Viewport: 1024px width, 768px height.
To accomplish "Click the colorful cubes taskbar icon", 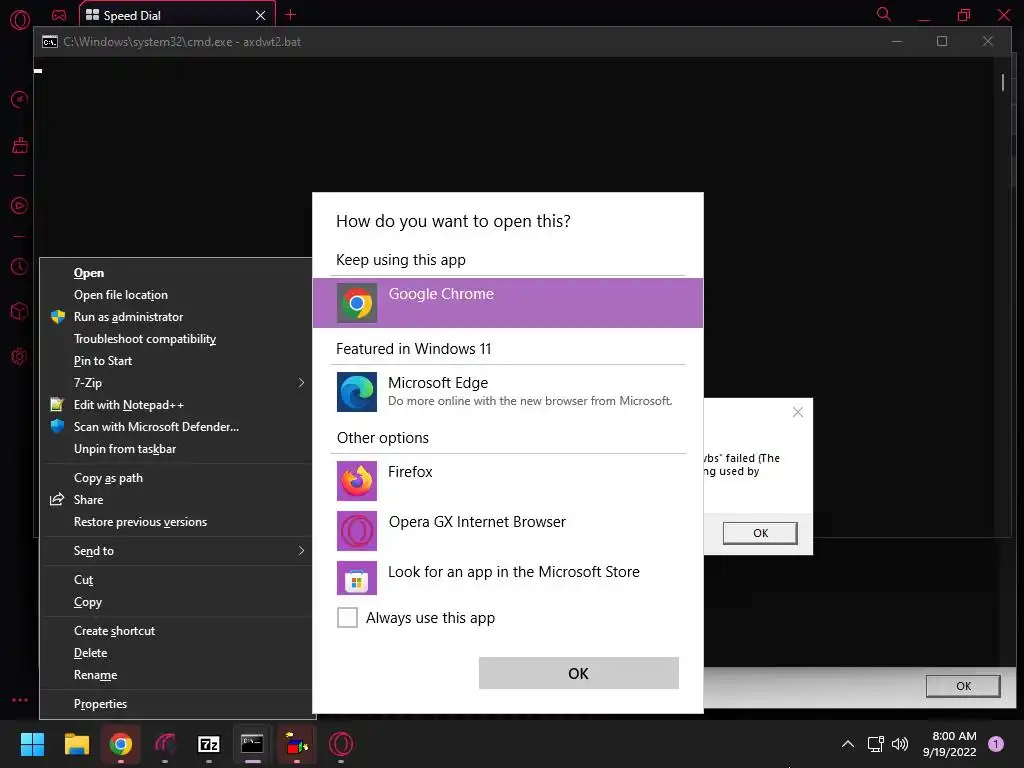I will pyautogui.click(x=296, y=744).
